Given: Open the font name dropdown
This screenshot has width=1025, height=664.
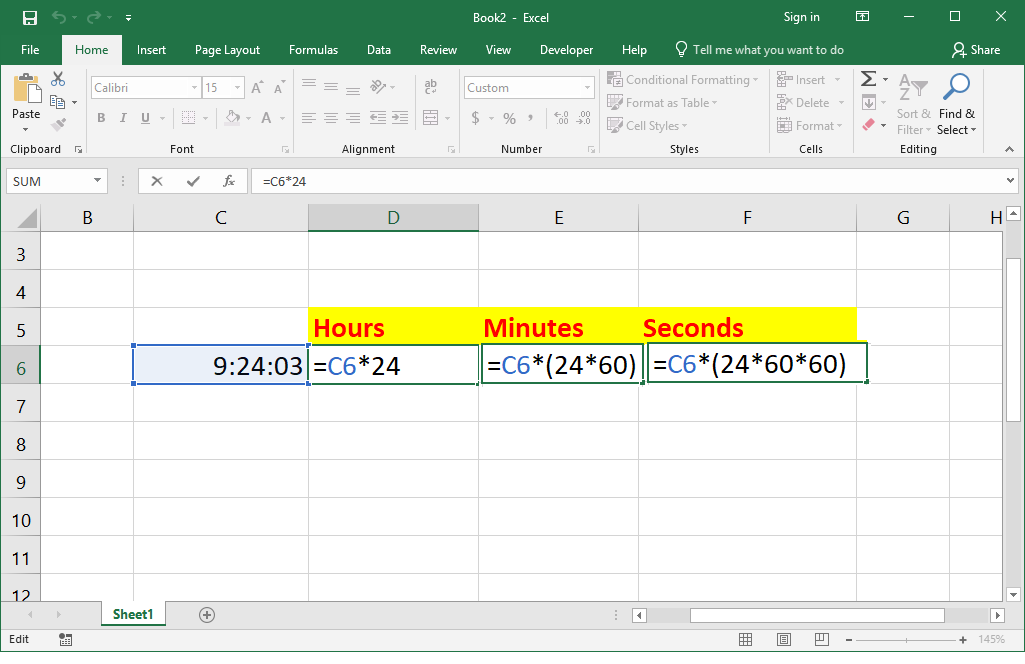Looking at the screenshot, I should click(194, 87).
